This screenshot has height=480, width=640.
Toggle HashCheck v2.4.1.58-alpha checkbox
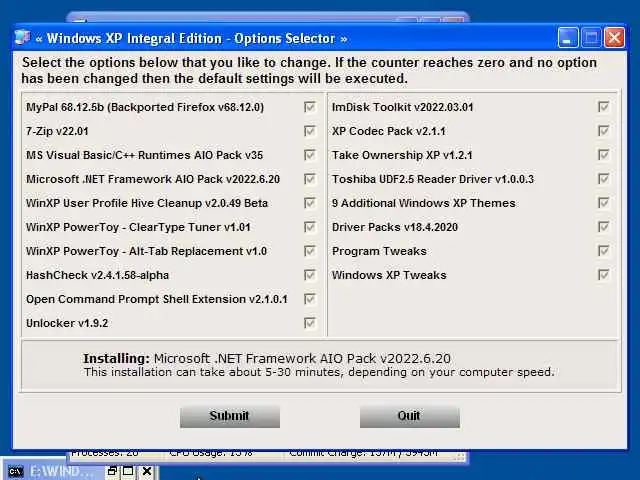click(x=310, y=275)
